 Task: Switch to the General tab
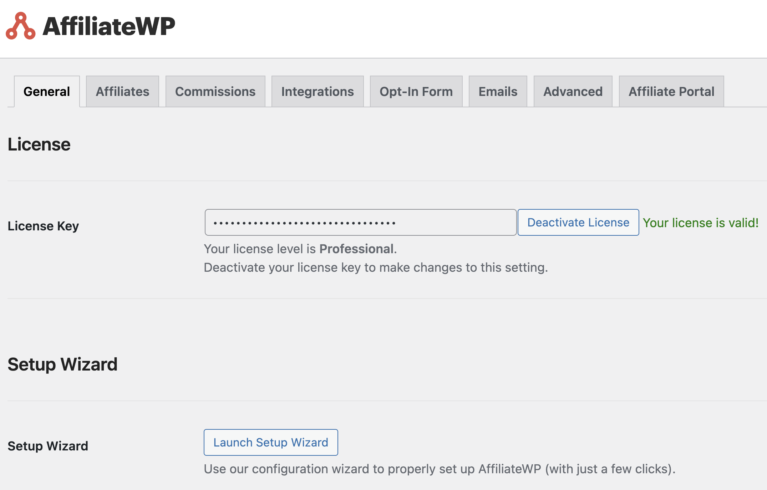(47, 91)
